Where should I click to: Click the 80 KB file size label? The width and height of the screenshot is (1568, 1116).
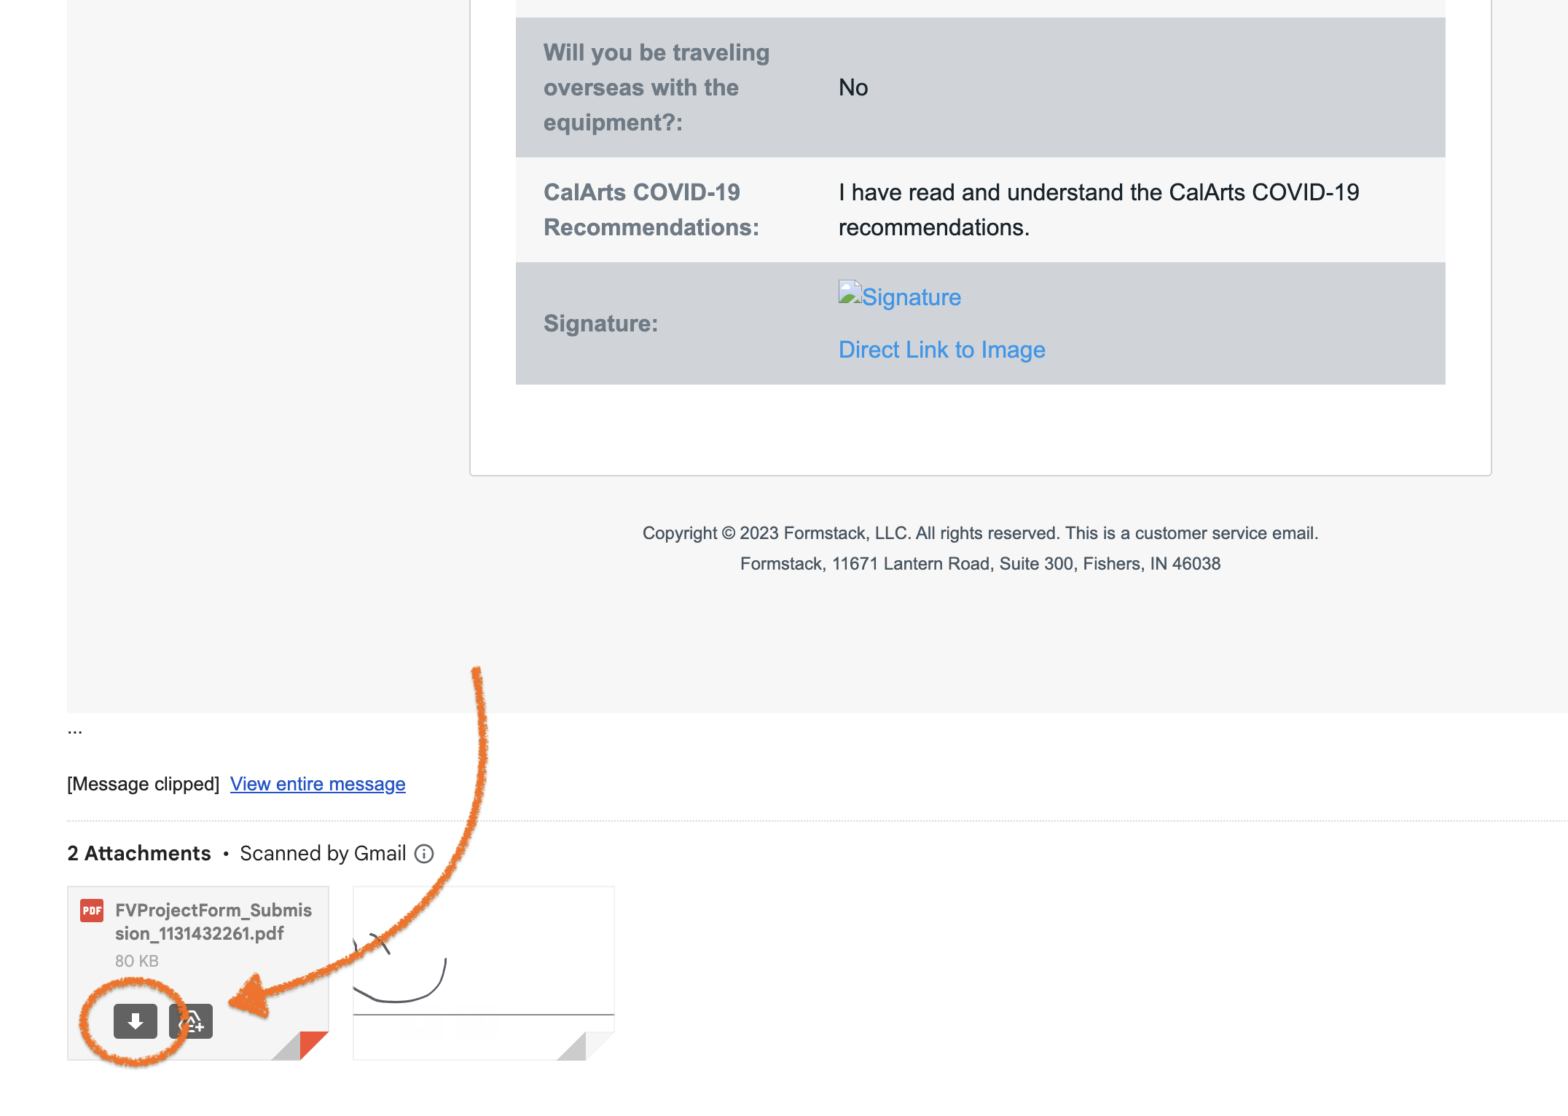pos(137,961)
